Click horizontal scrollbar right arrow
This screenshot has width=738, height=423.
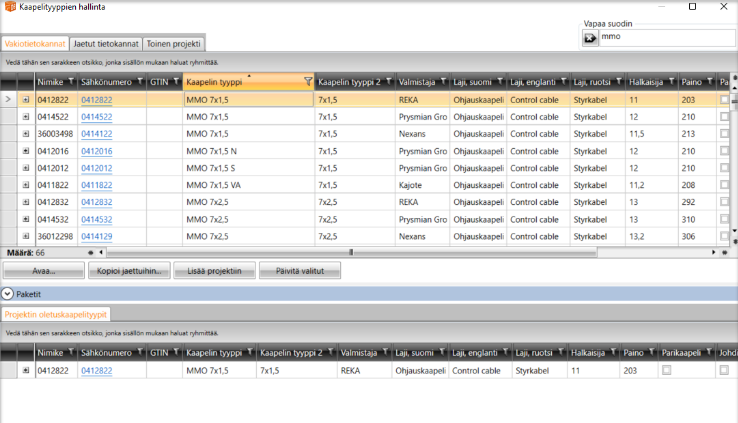click(x=714, y=253)
